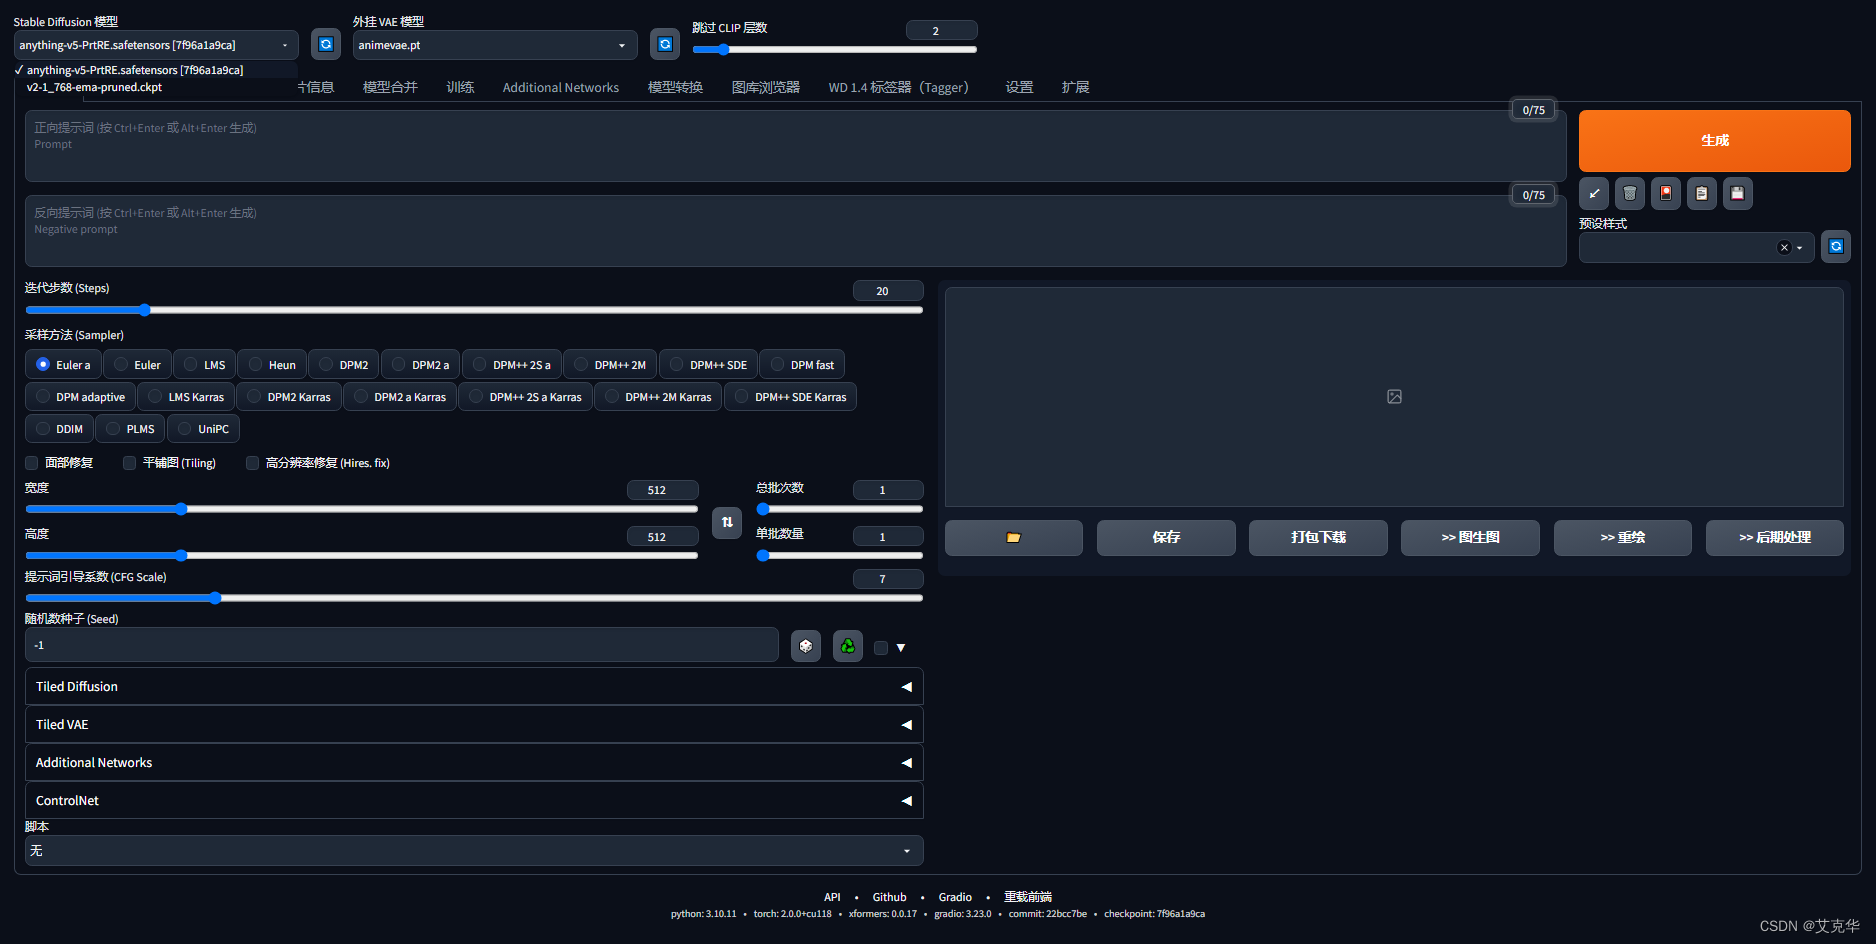Screen dimensions: 1876x944
Task: Expand the Tiled VAE section
Action: [x=474, y=725]
